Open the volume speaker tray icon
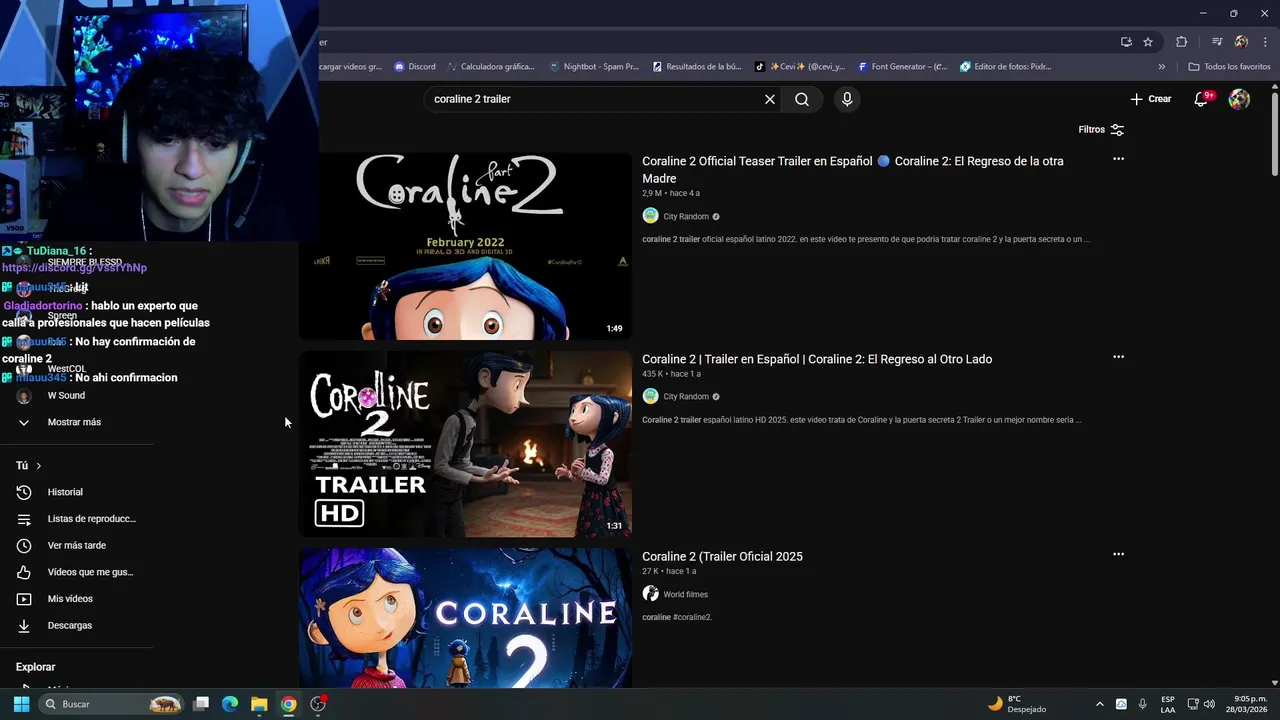 point(1209,704)
